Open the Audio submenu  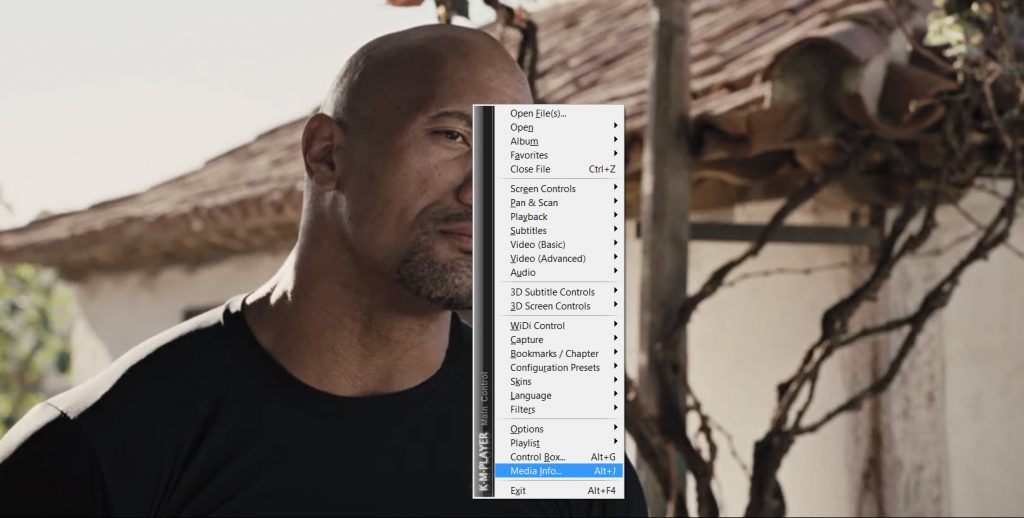tap(523, 272)
